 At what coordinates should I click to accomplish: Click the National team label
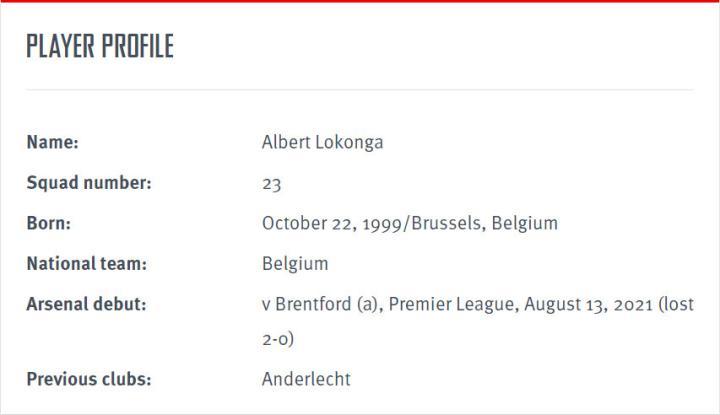tap(86, 264)
